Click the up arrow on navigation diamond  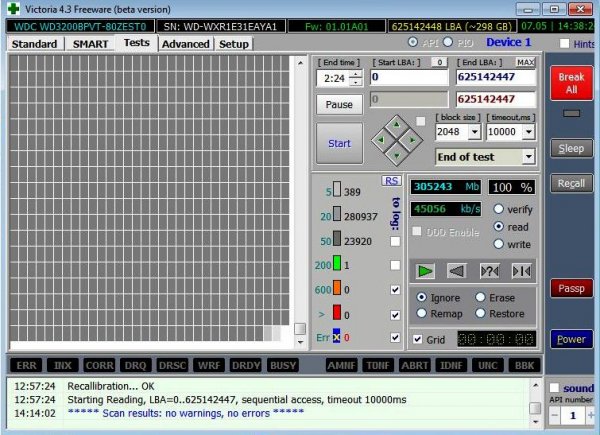tap(397, 124)
